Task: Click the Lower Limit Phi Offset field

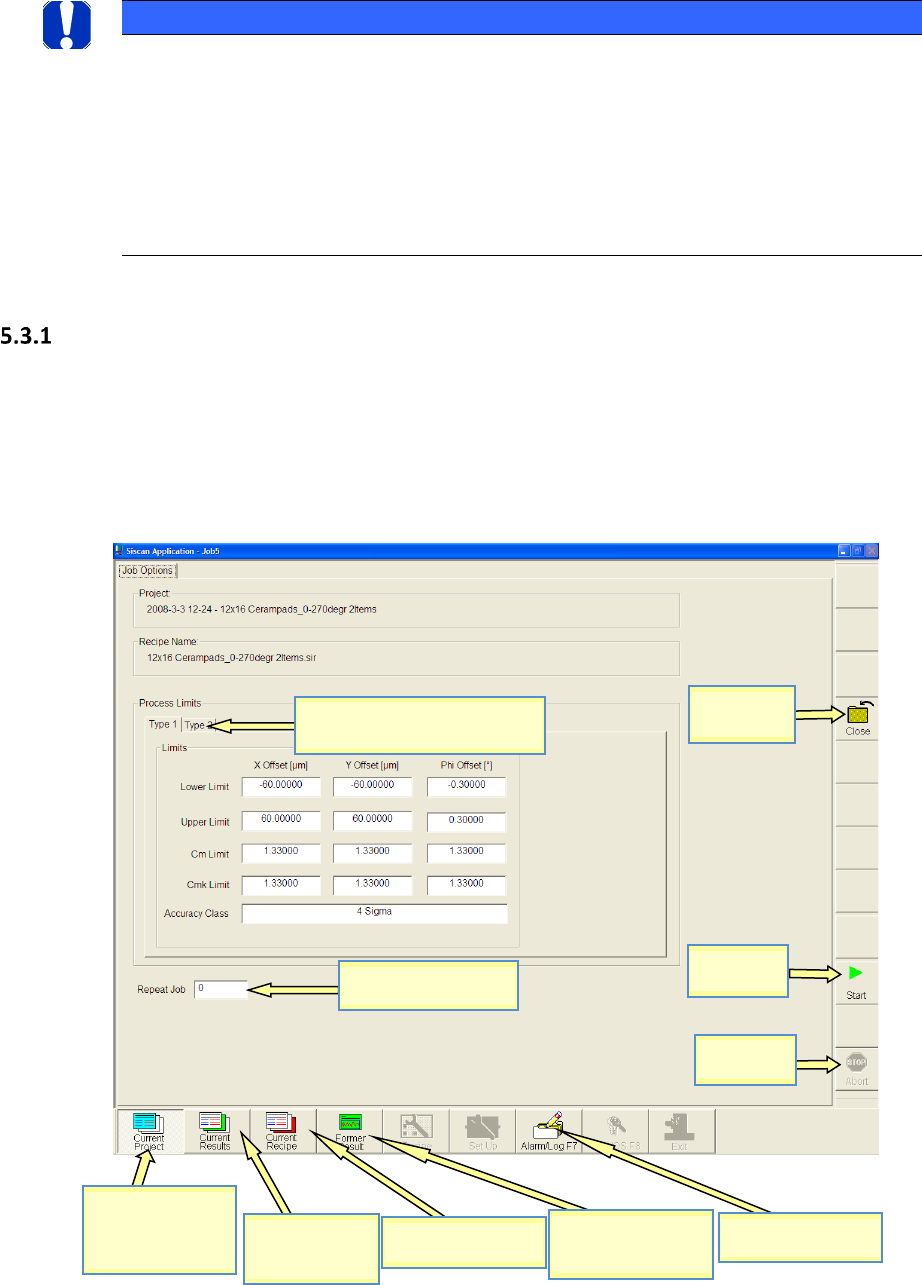Action: coord(466,786)
